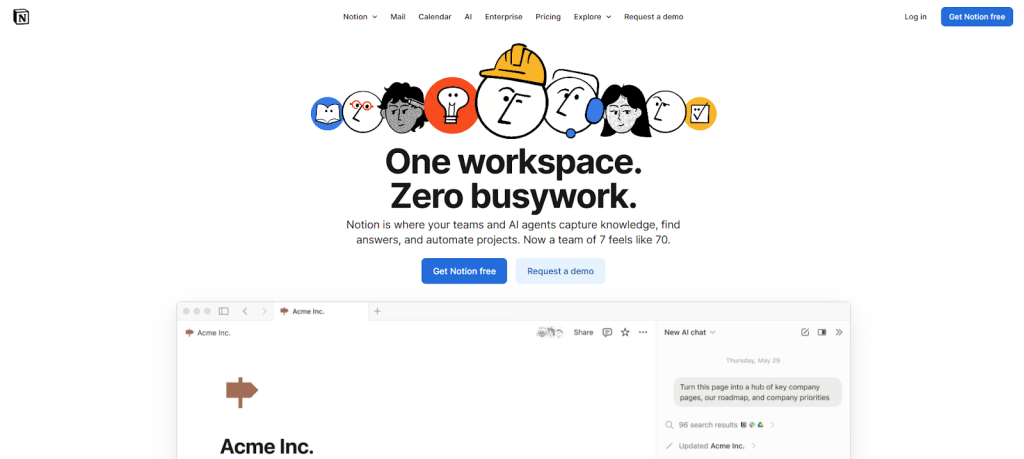This screenshot has width=1024, height=459.
Task: Toggle the AI chat panel layout icon
Action: (822, 332)
